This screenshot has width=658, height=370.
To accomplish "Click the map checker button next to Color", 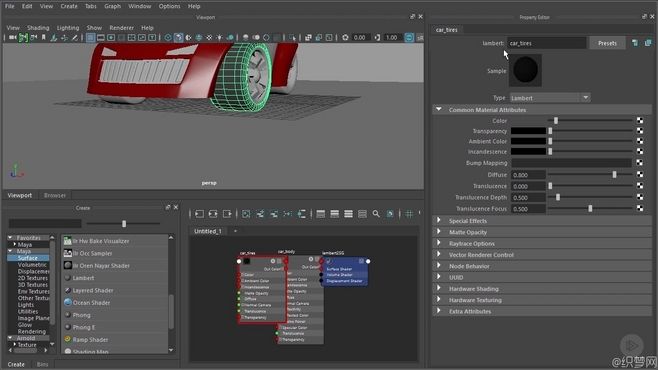I will (x=640, y=121).
